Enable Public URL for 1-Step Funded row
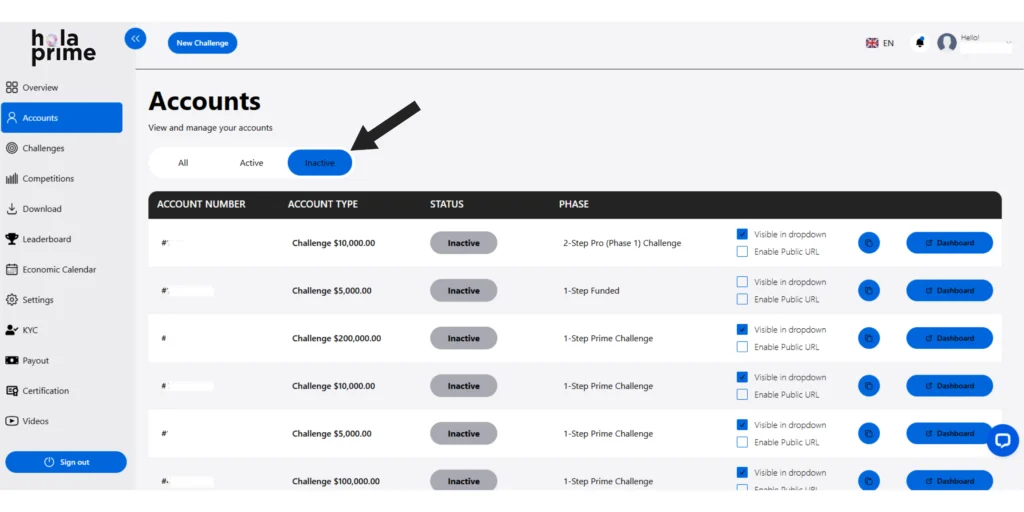Screen dimensions: 1024x512 click(742, 299)
